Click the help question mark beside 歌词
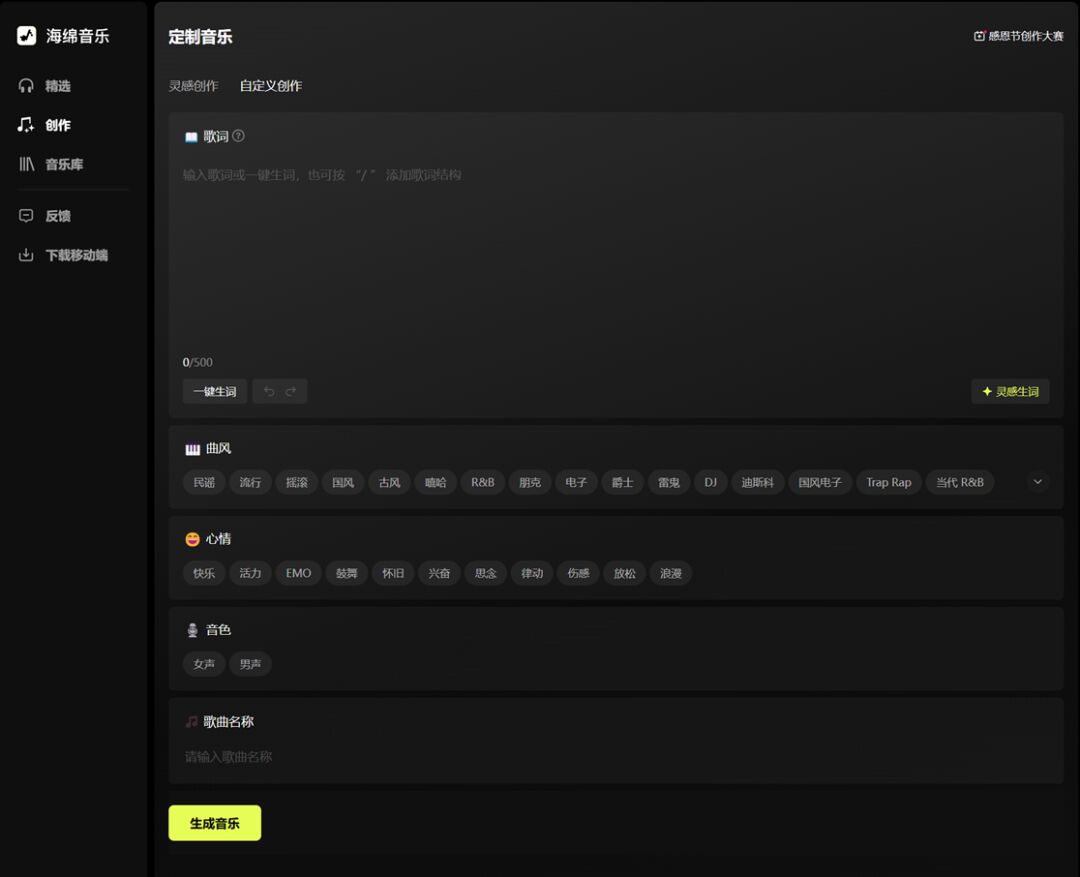This screenshot has height=877, width=1080. coord(238,136)
